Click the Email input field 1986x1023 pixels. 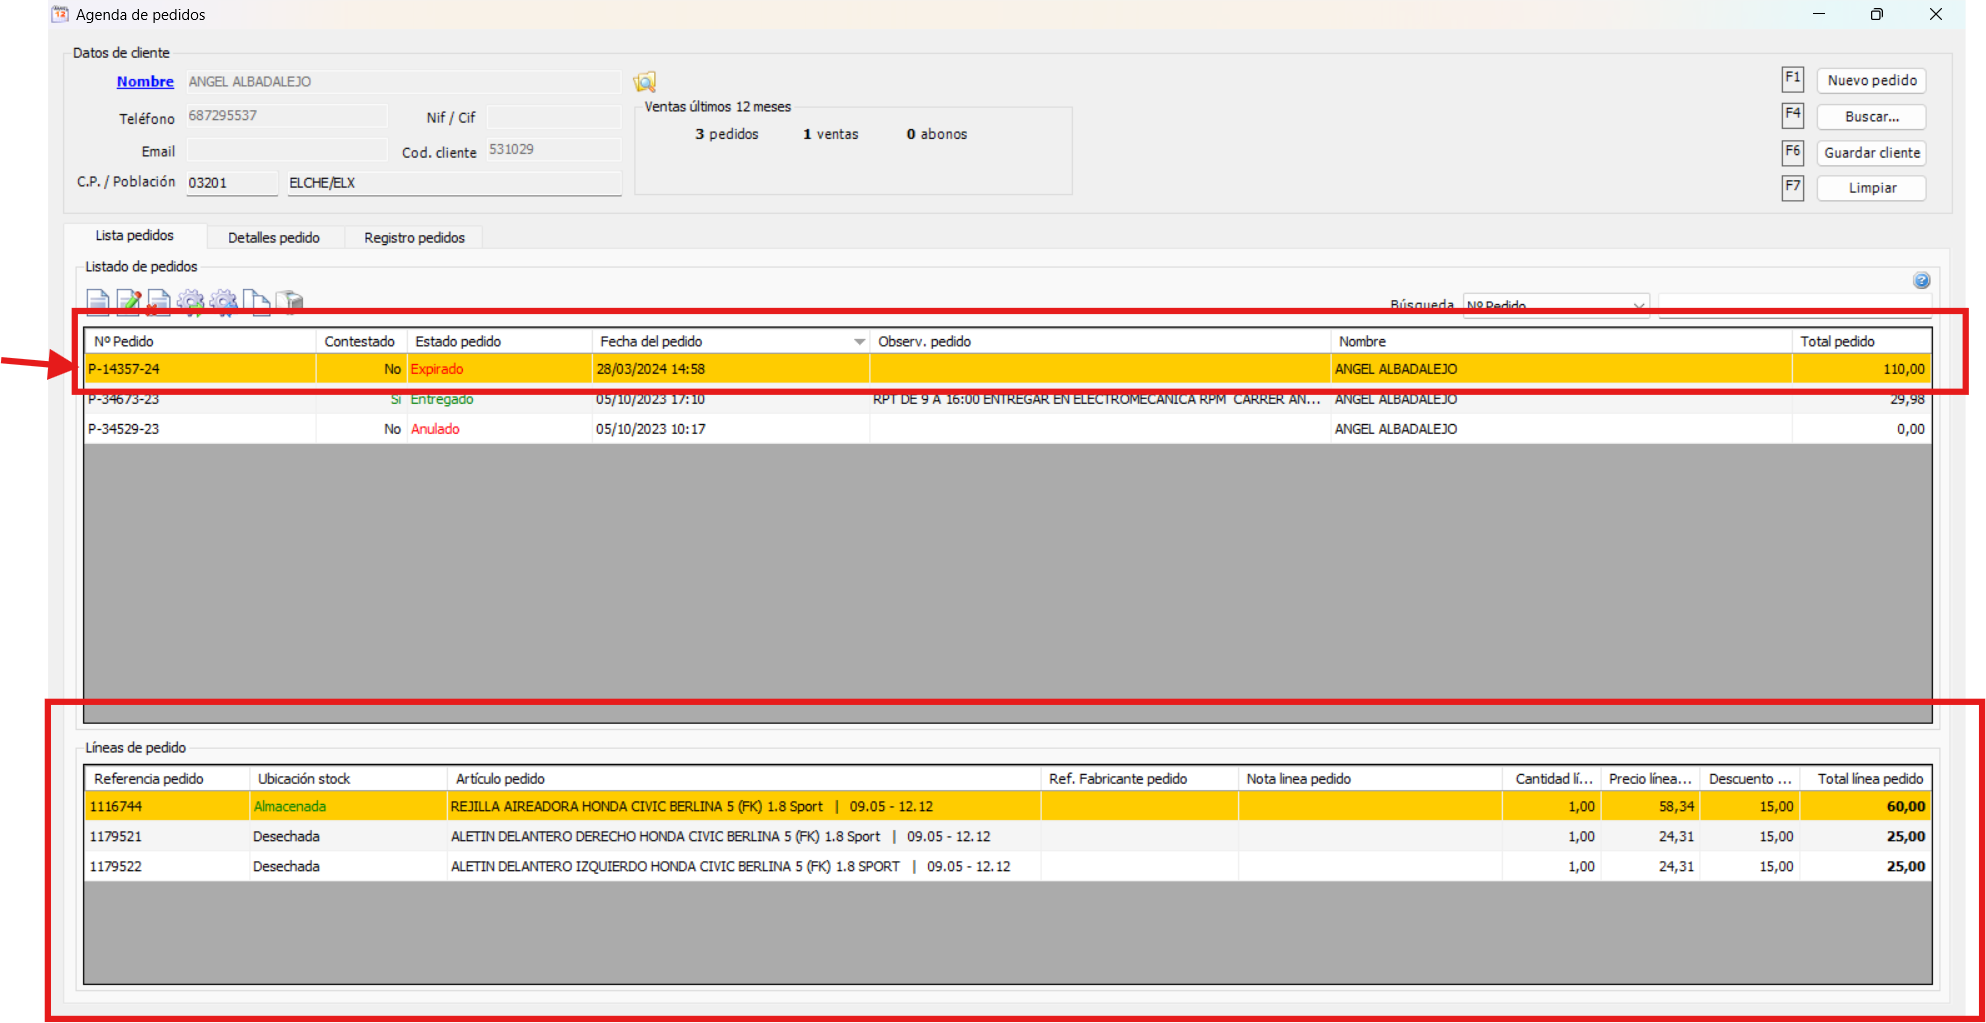[286, 151]
